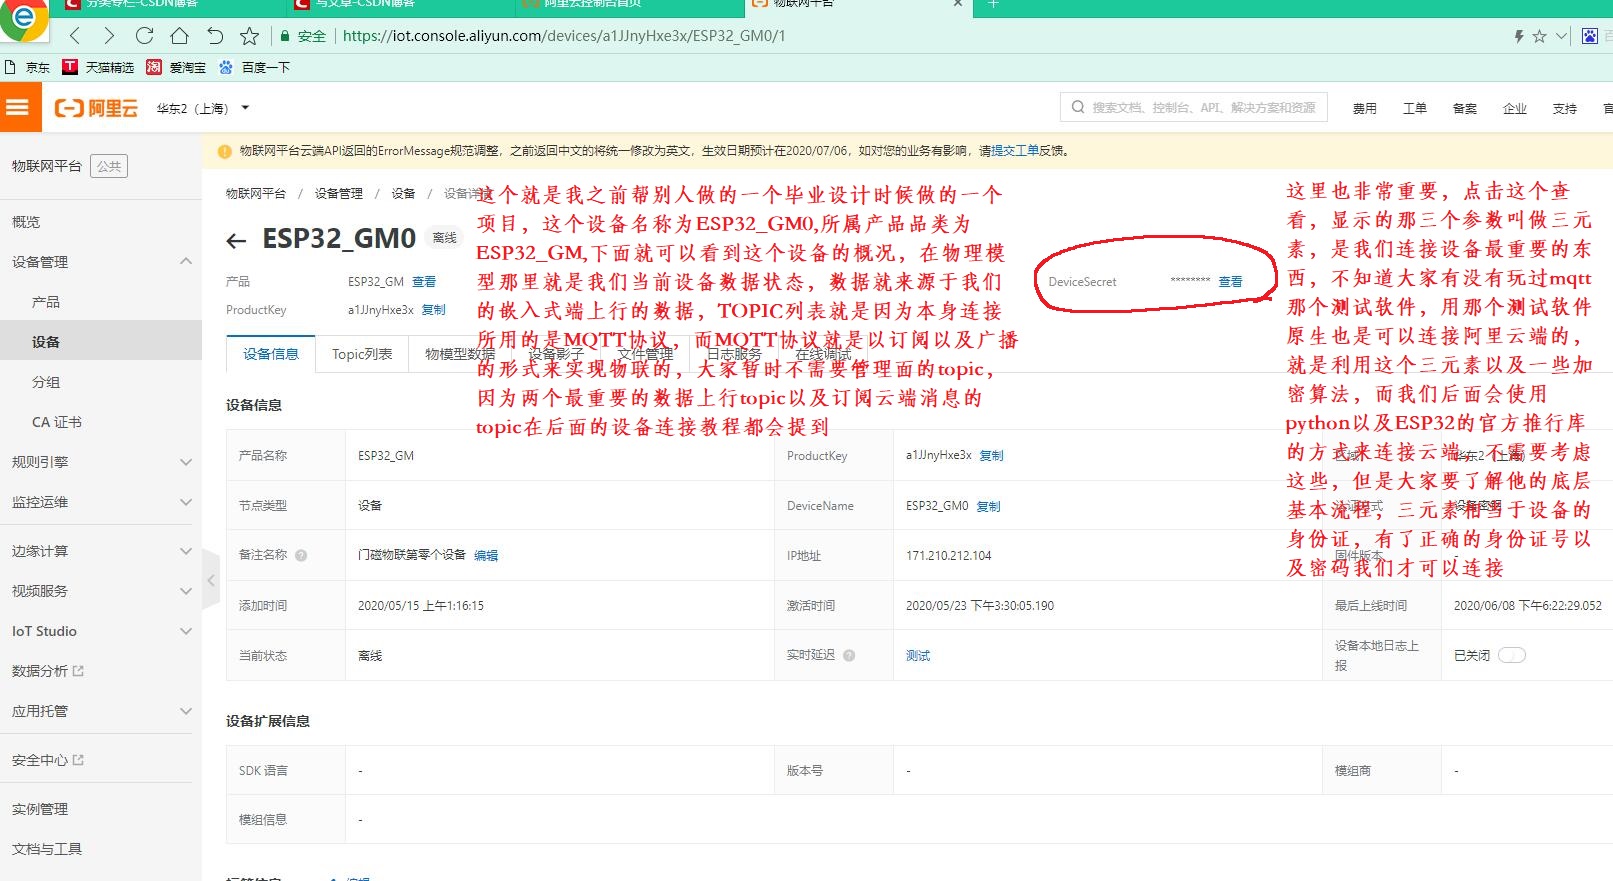1613x881 pixels.
Task: Open 工单 top menu
Action: (1415, 108)
